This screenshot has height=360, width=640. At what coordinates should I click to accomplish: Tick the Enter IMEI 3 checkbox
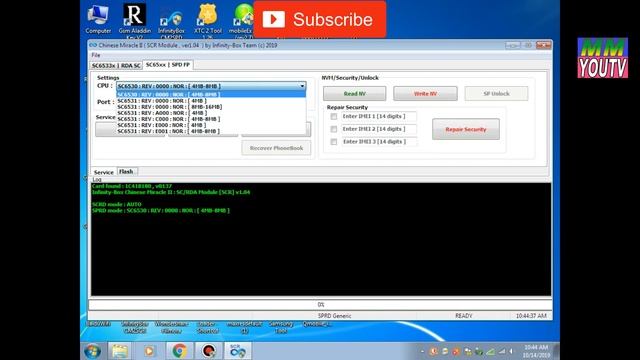point(334,142)
